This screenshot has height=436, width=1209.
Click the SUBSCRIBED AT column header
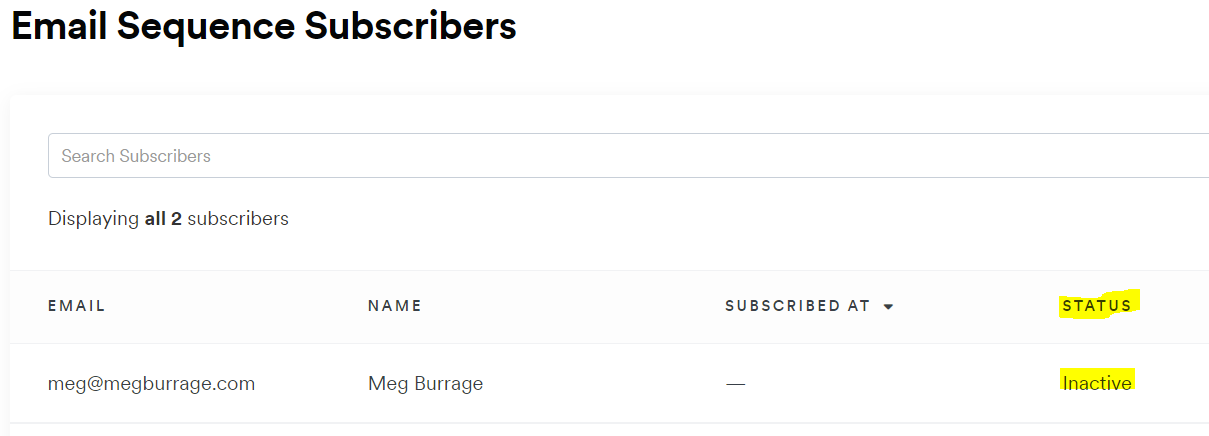coord(798,306)
